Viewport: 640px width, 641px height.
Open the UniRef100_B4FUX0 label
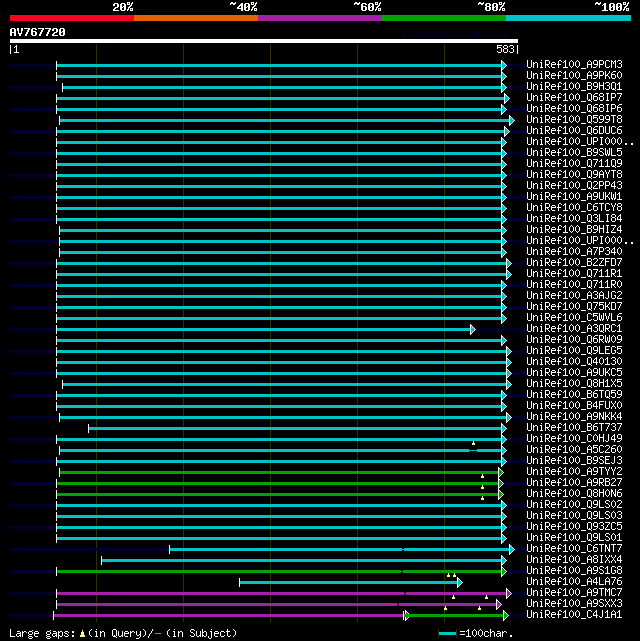point(574,406)
